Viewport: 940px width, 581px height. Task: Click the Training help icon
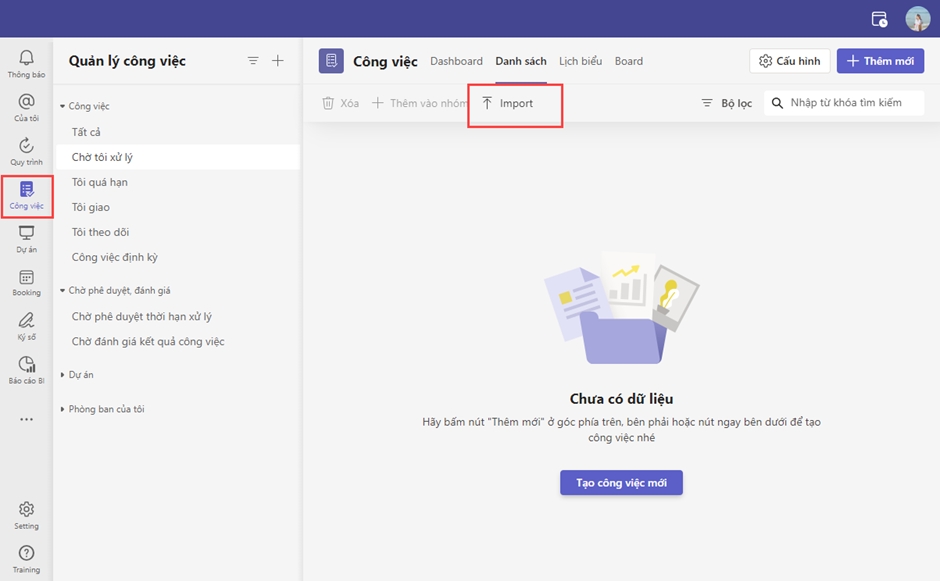click(26, 558)
